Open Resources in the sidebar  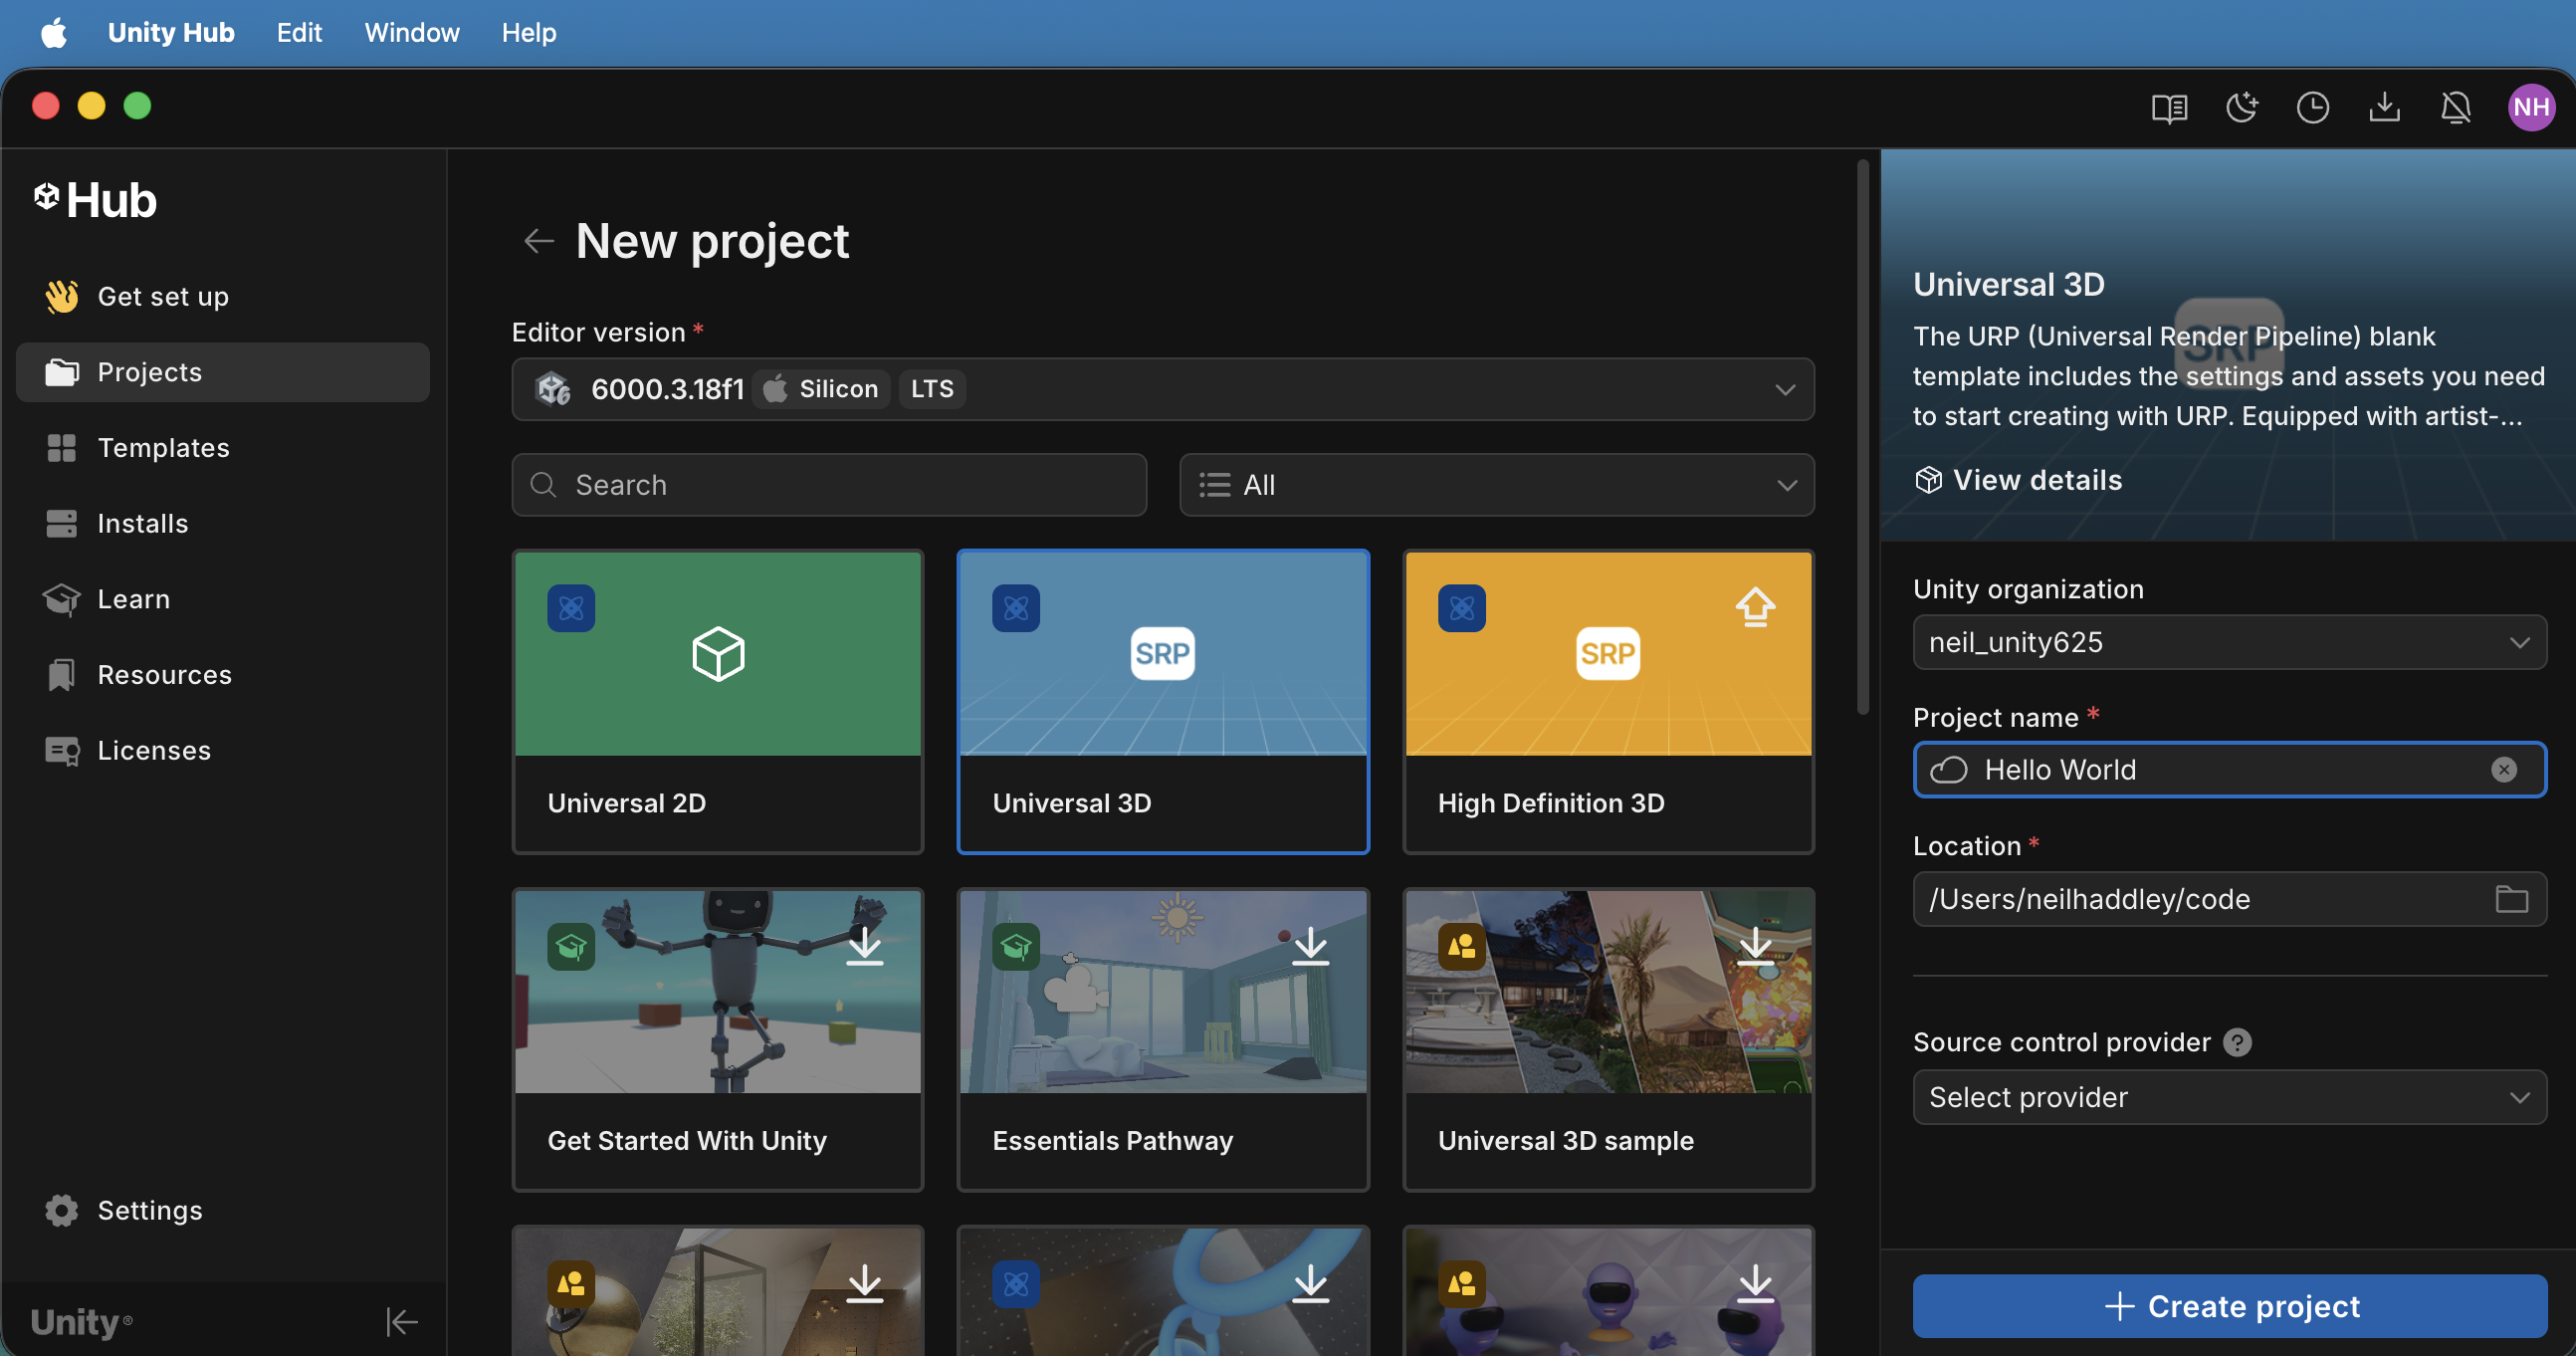coord(223,675)
